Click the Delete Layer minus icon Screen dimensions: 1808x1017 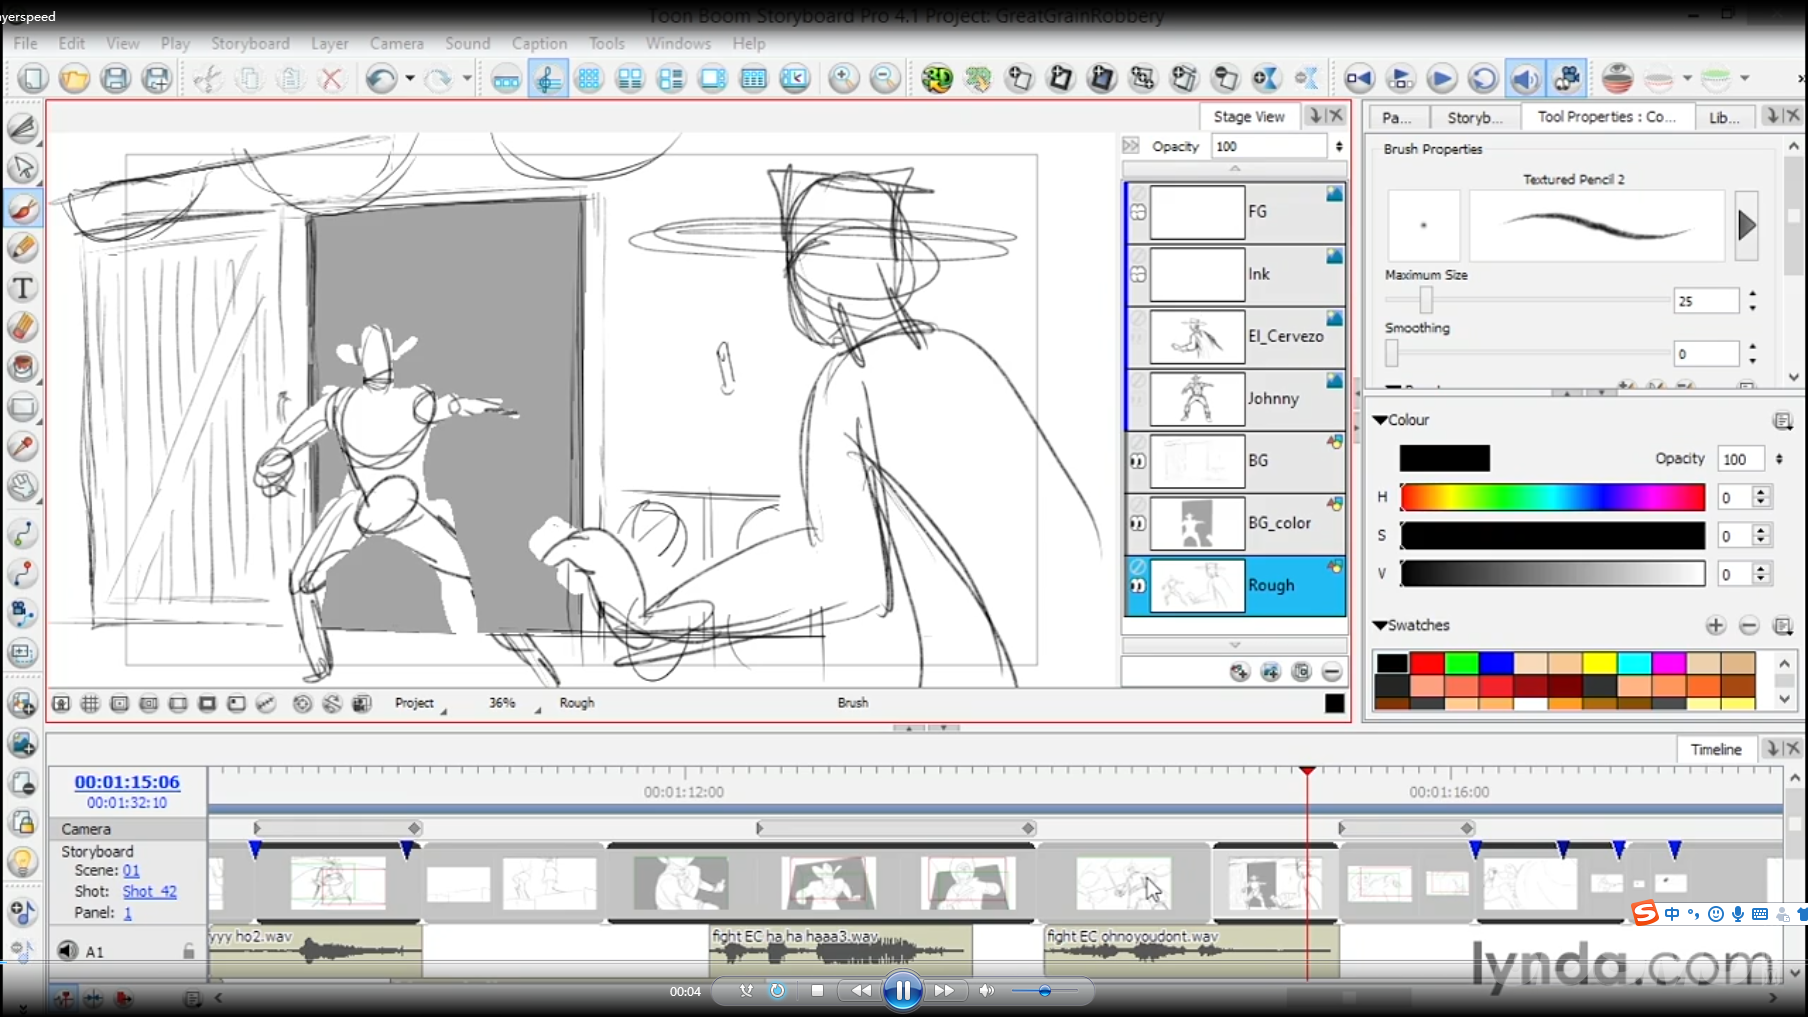(x=1332, y=672)
